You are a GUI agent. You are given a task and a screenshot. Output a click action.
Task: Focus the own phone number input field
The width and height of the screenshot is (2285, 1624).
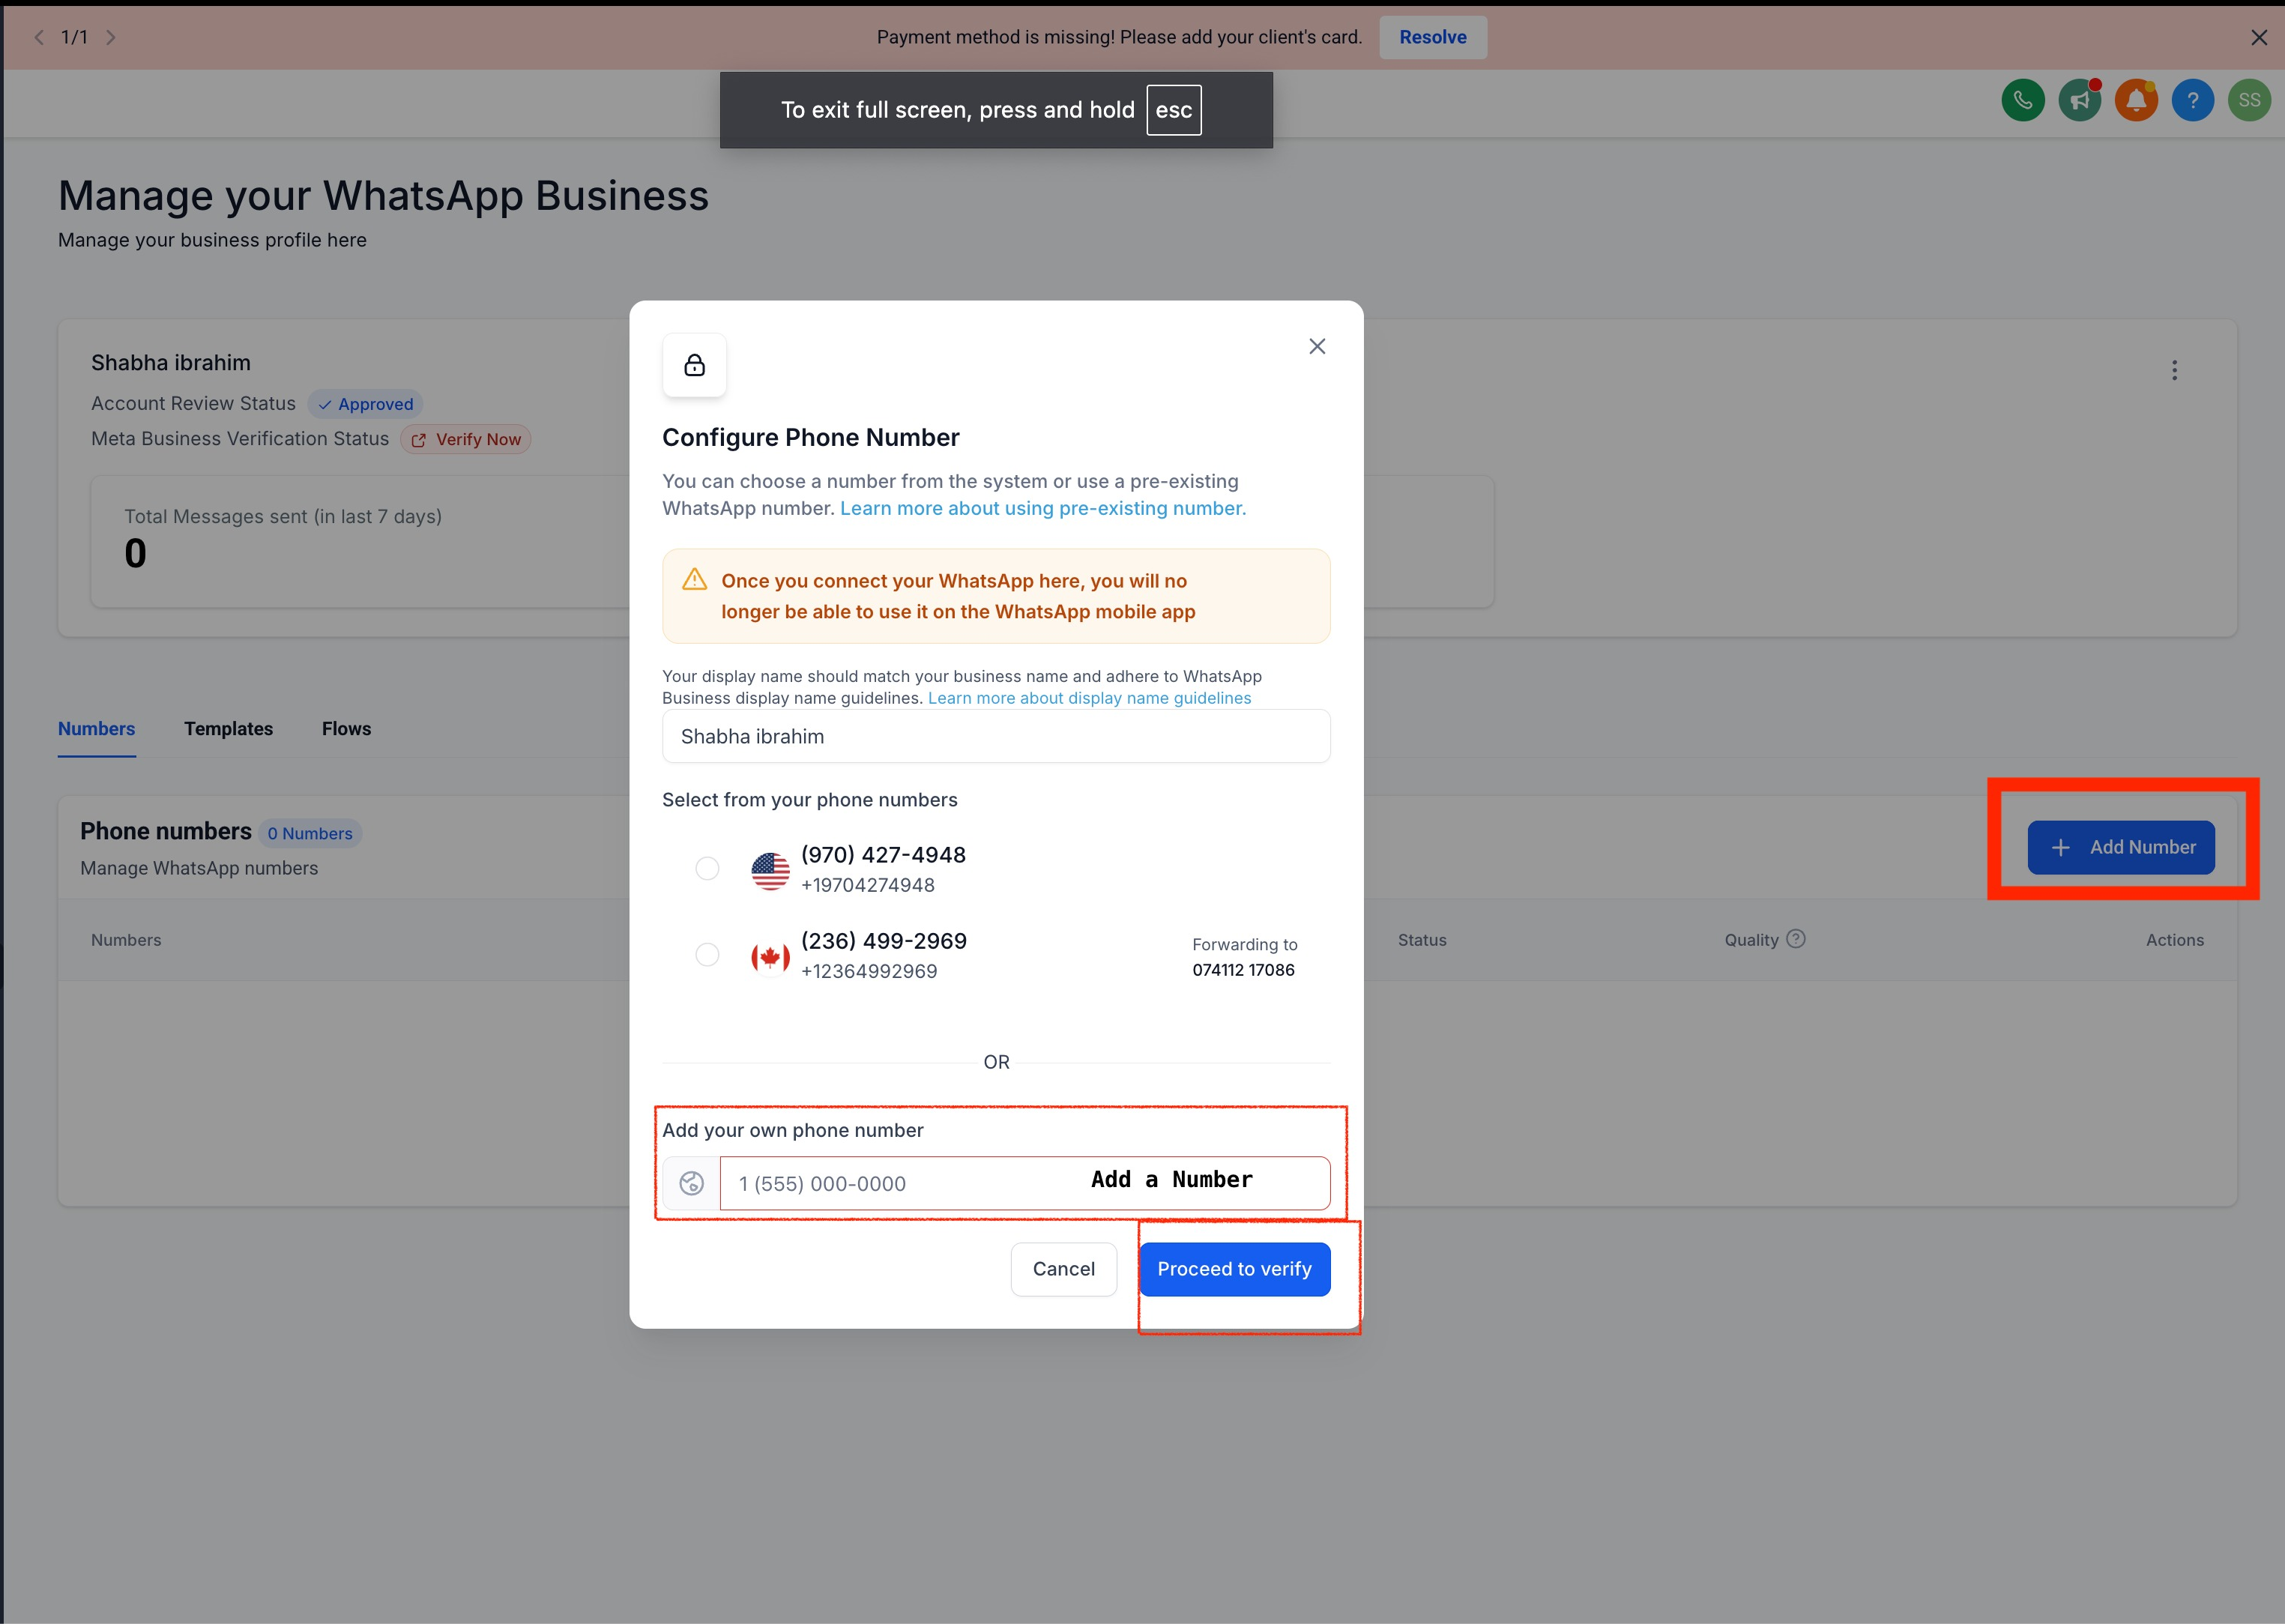coord(1025,1183)
